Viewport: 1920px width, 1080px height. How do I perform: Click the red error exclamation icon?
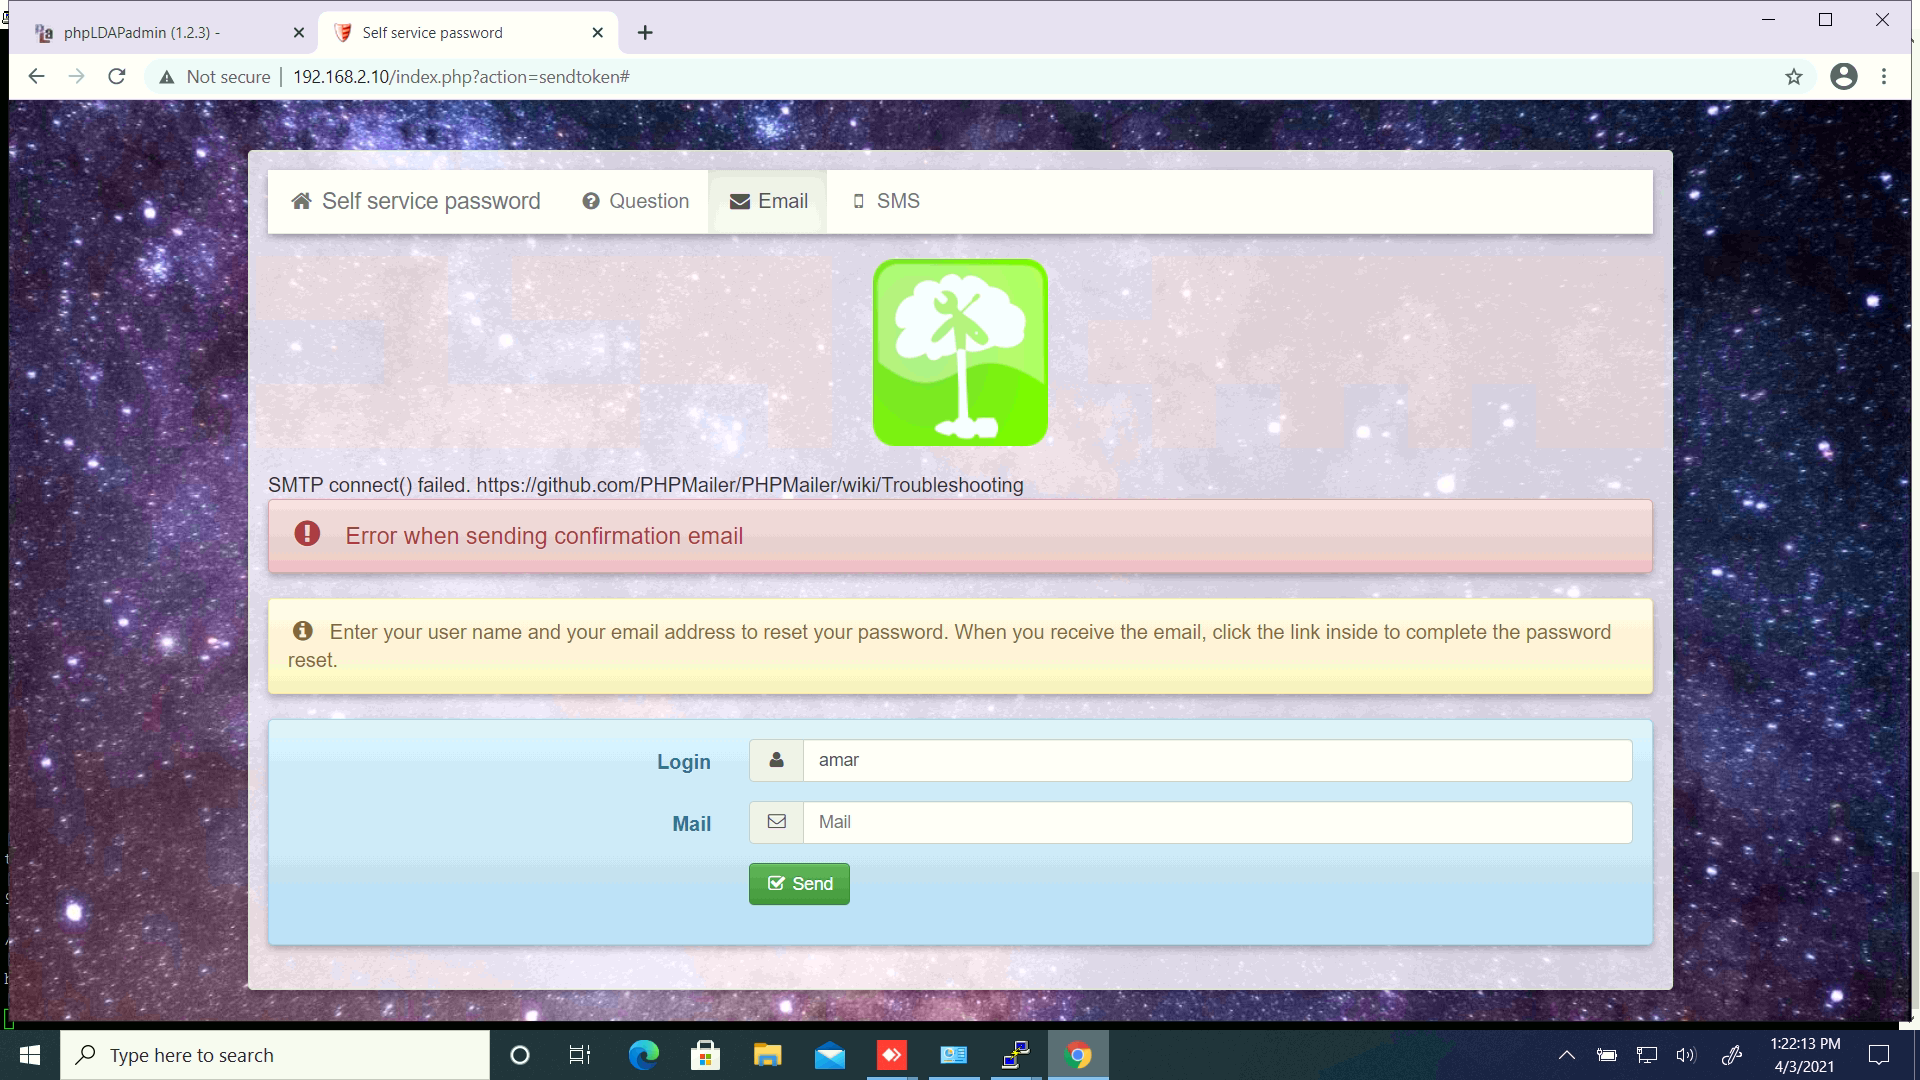pos(307,534)
